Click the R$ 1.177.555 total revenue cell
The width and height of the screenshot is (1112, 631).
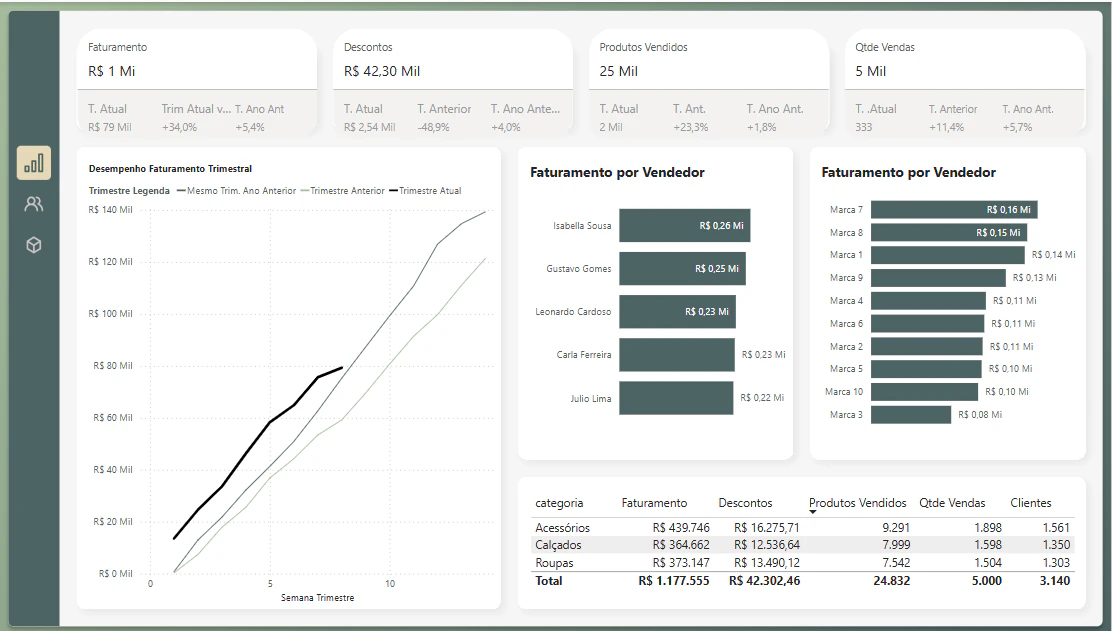coord(674,581)
